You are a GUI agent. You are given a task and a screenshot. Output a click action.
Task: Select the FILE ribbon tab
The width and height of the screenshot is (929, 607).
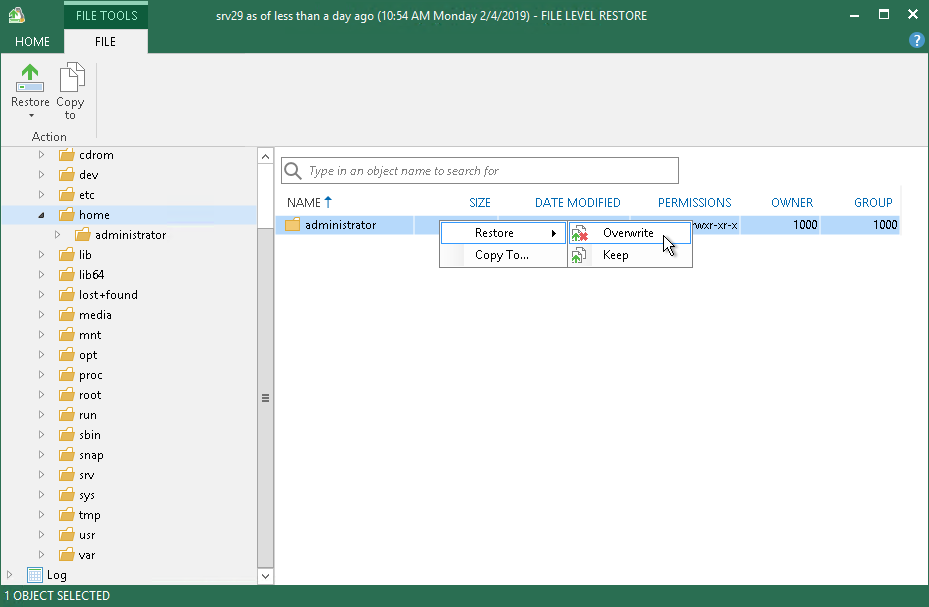click(x=105, y=41)
